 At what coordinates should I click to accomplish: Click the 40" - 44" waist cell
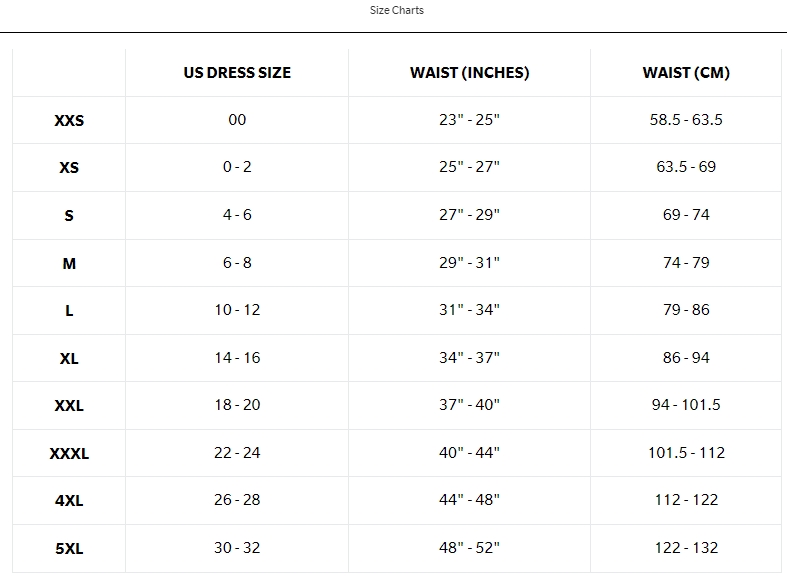coord(469,453)
